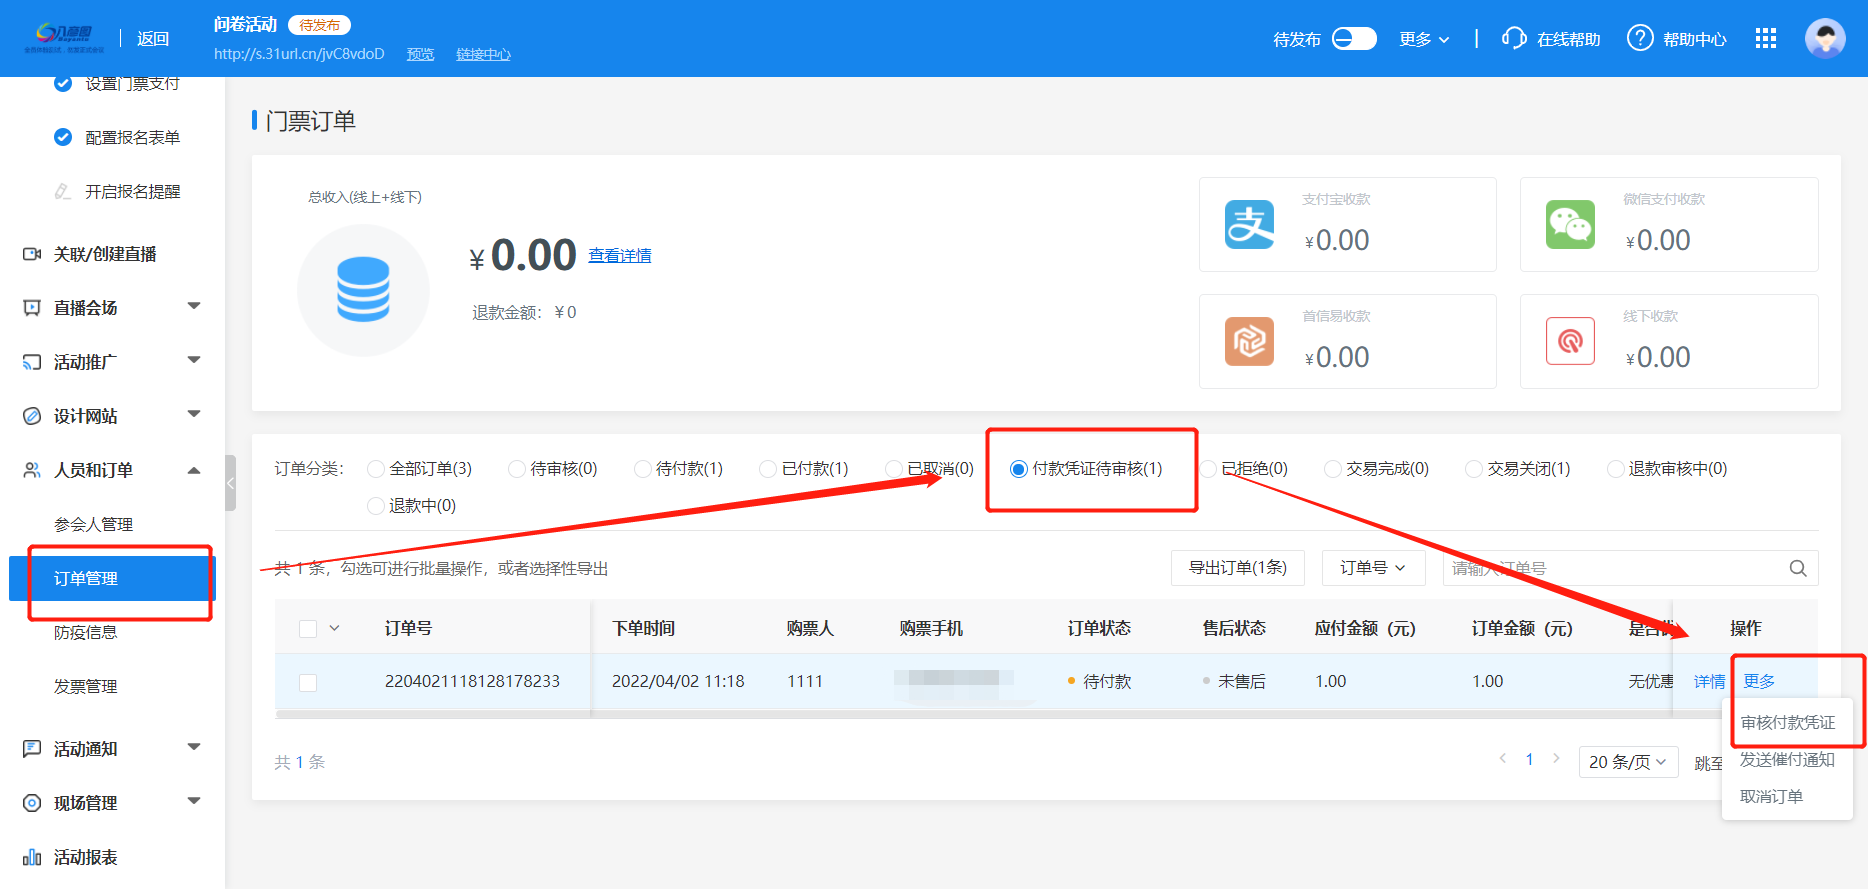Click the blue database total income icon
This screenshot has height=889, width=1868.
point(363,290)
